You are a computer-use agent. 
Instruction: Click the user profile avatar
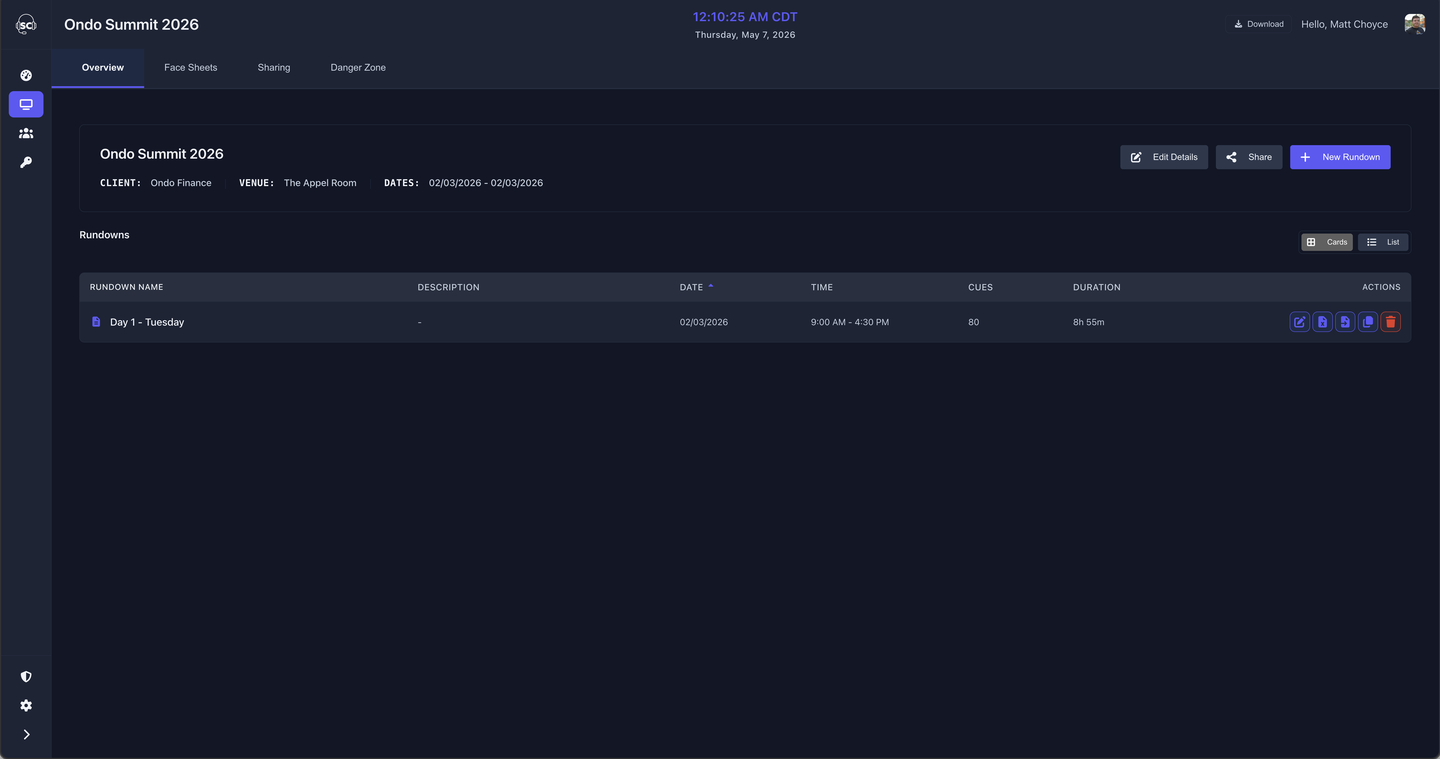(x=1414, y=24)
